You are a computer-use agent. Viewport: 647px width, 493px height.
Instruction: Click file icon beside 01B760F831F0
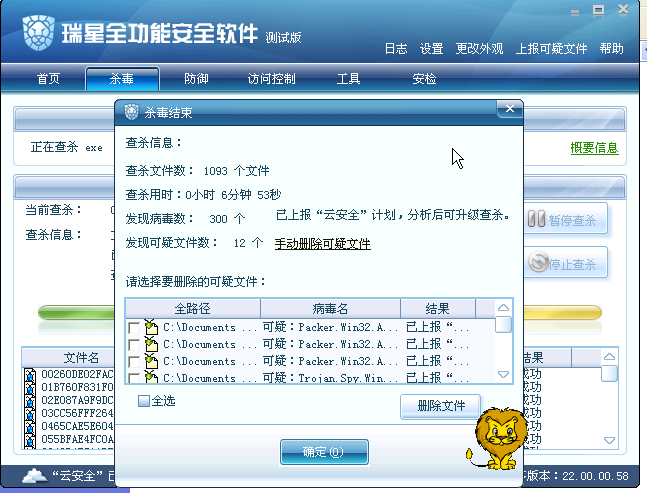coord(30,387)
